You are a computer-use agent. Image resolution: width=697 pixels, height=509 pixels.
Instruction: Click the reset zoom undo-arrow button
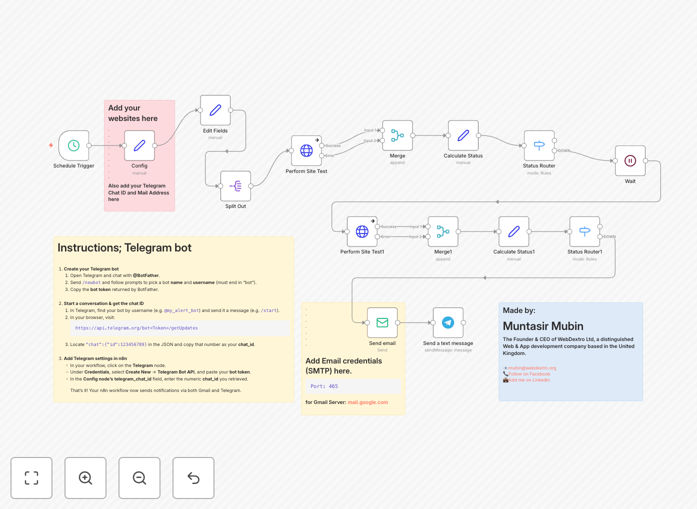(x=193, y=478)
